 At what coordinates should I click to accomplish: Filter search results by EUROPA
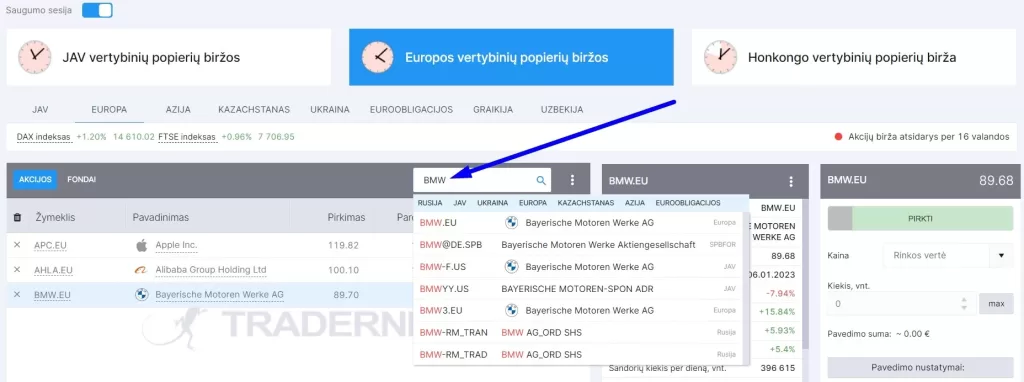pyautogui.click(x=533, y=203)
